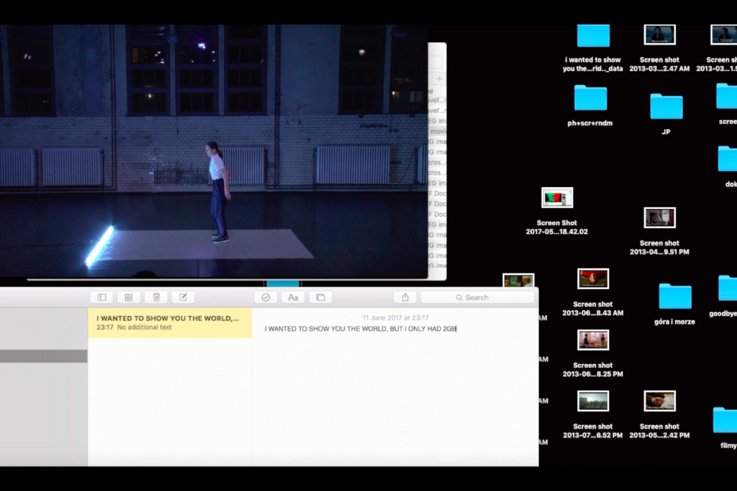
Task: Select Screen shot 2013-04...9.51 PM thumbnail
Action: [659, 218]
